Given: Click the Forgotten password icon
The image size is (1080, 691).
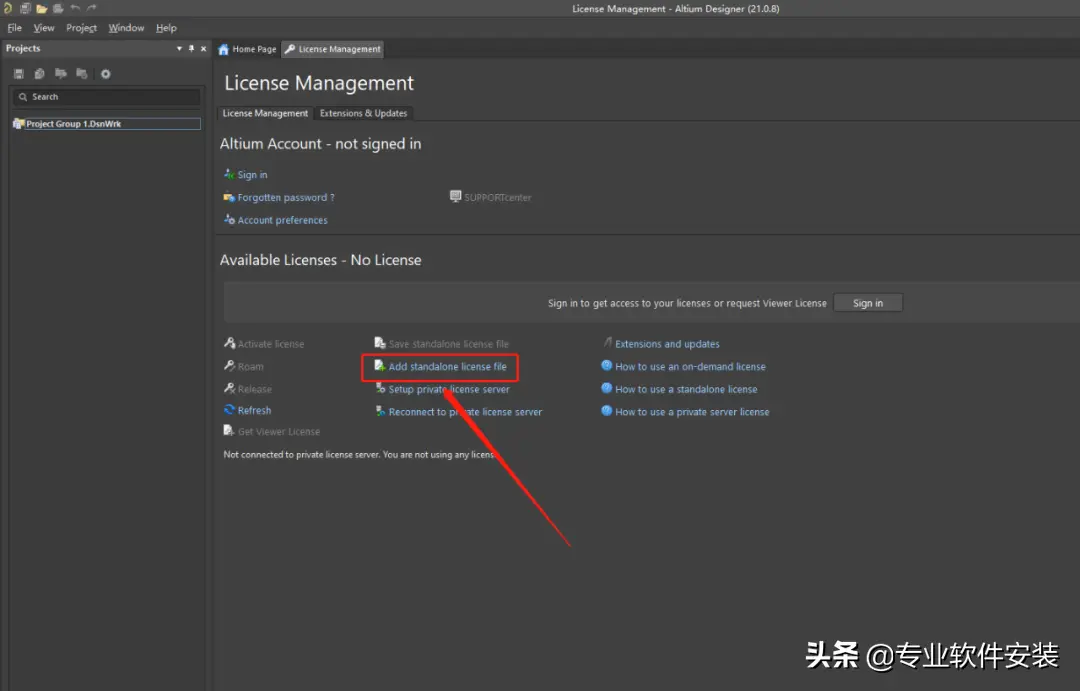Looking at the screenshot, I should click(229, 197).
